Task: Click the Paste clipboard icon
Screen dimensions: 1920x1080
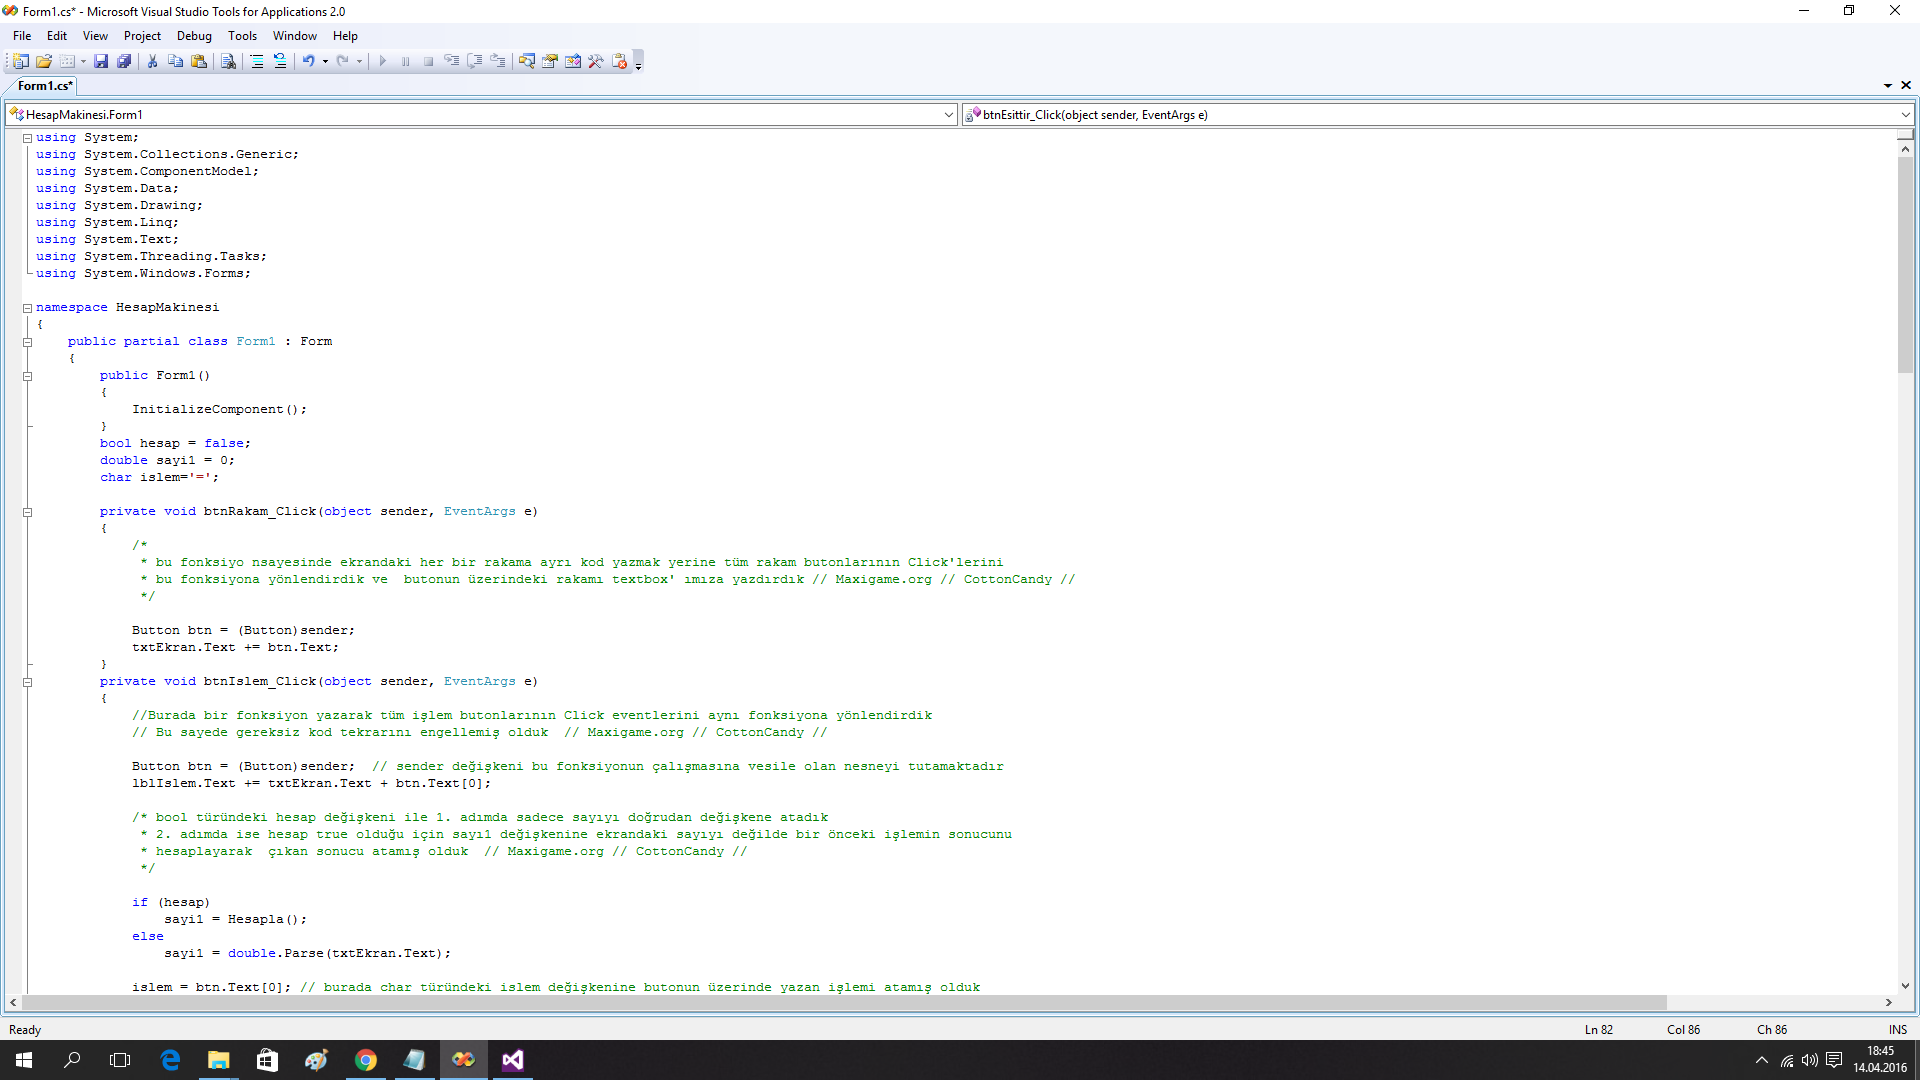Action: click(x=199, y=61)
